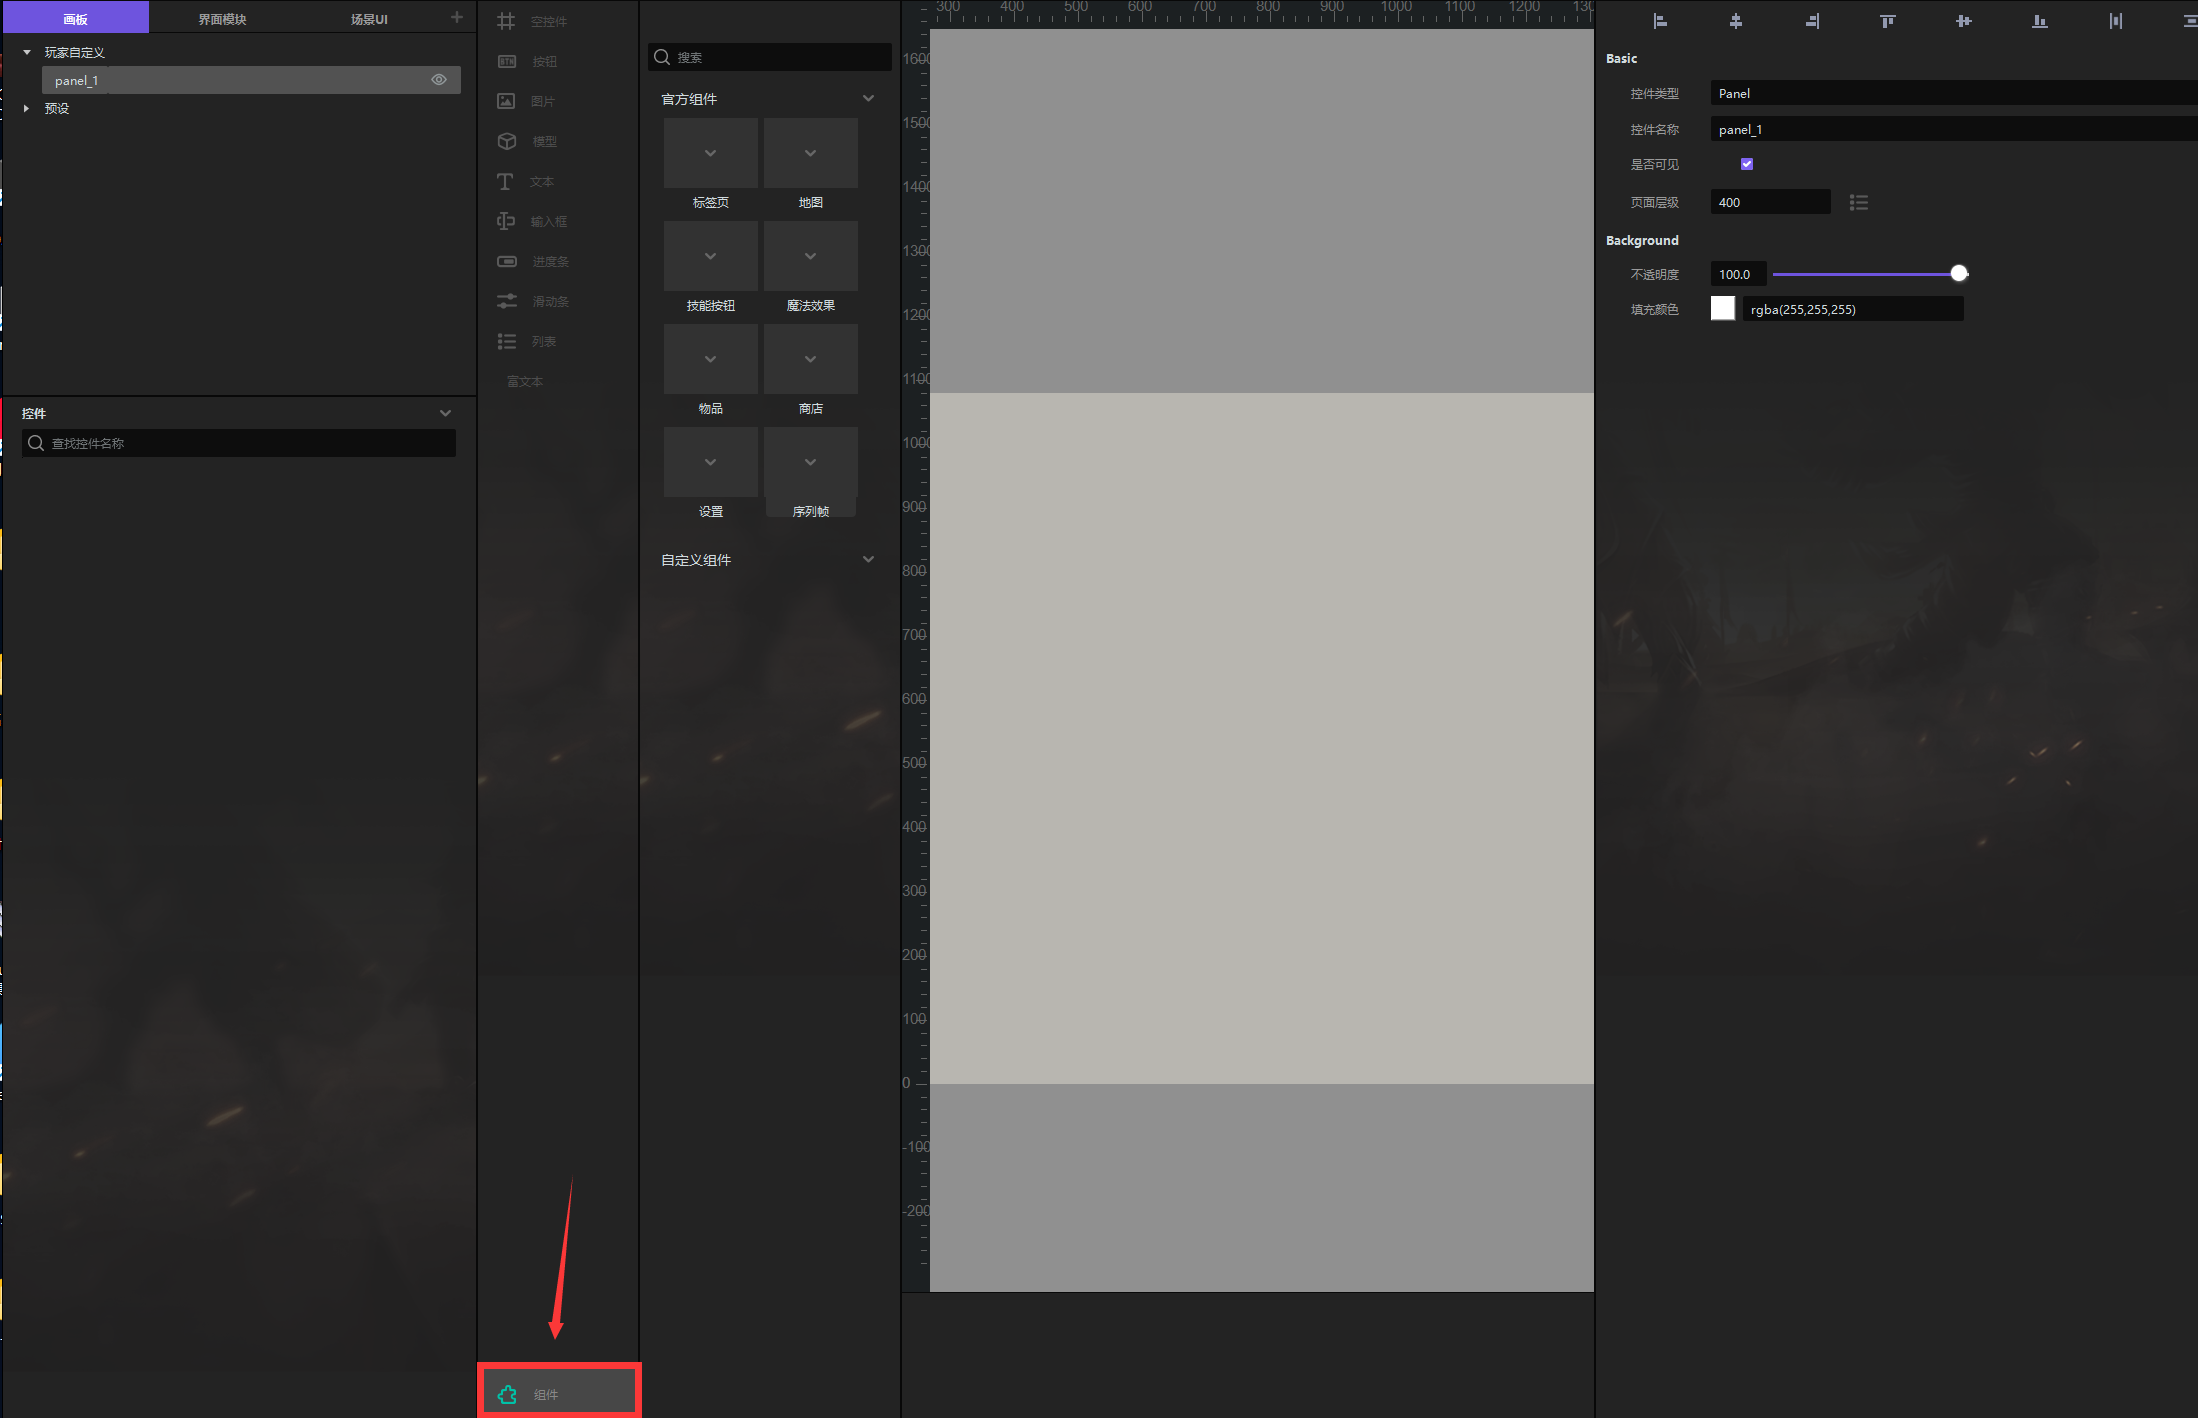Collapse the 官方组件 section
This screenshot has width=2198, height=1418.
[x=868, y=98]
